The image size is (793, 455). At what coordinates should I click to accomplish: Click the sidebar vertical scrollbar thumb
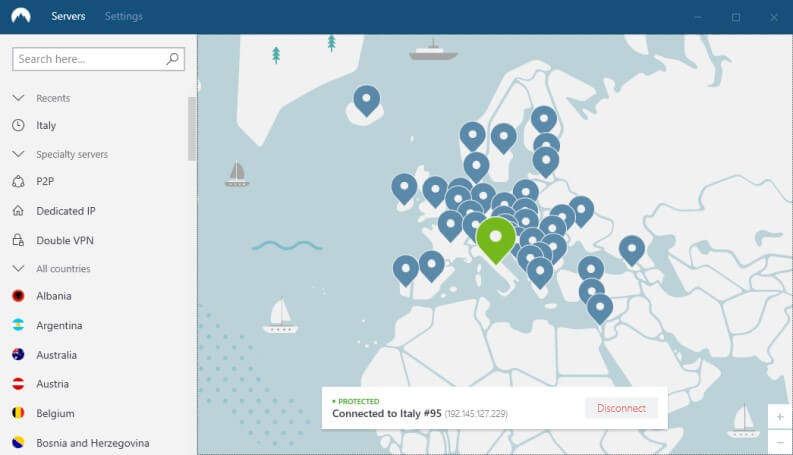[x=192, y=128]
